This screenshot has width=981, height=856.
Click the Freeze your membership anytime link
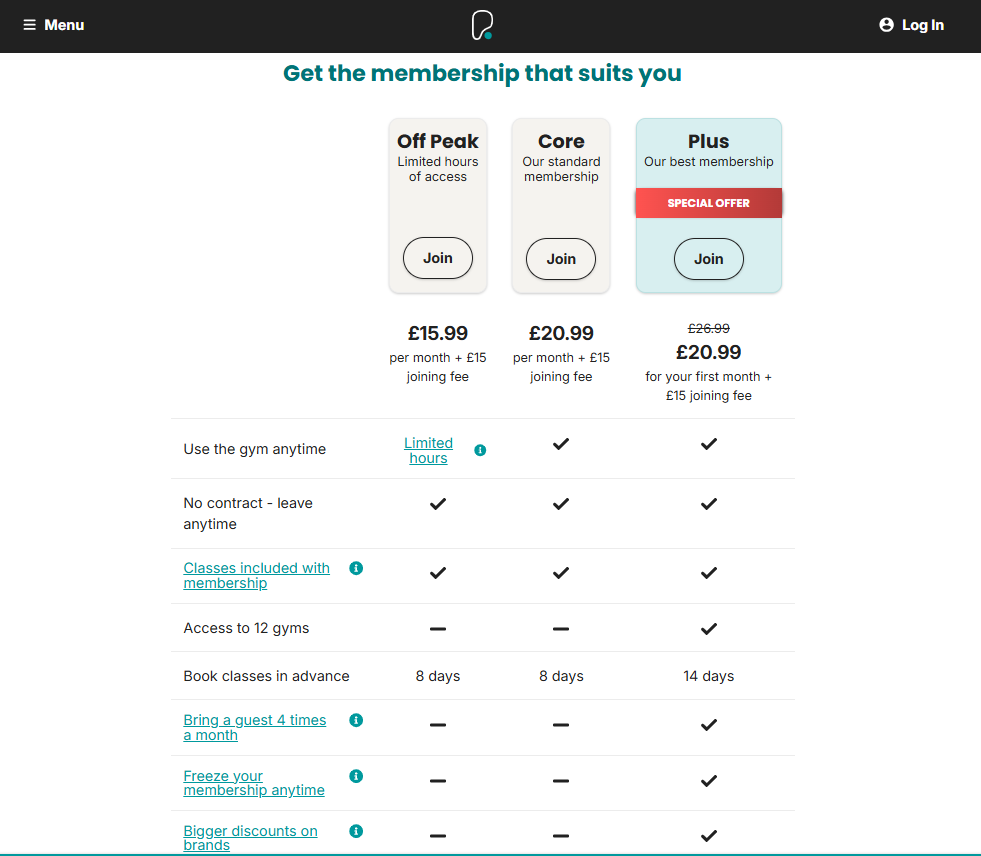pyautogui.click(x=253, y=783)
